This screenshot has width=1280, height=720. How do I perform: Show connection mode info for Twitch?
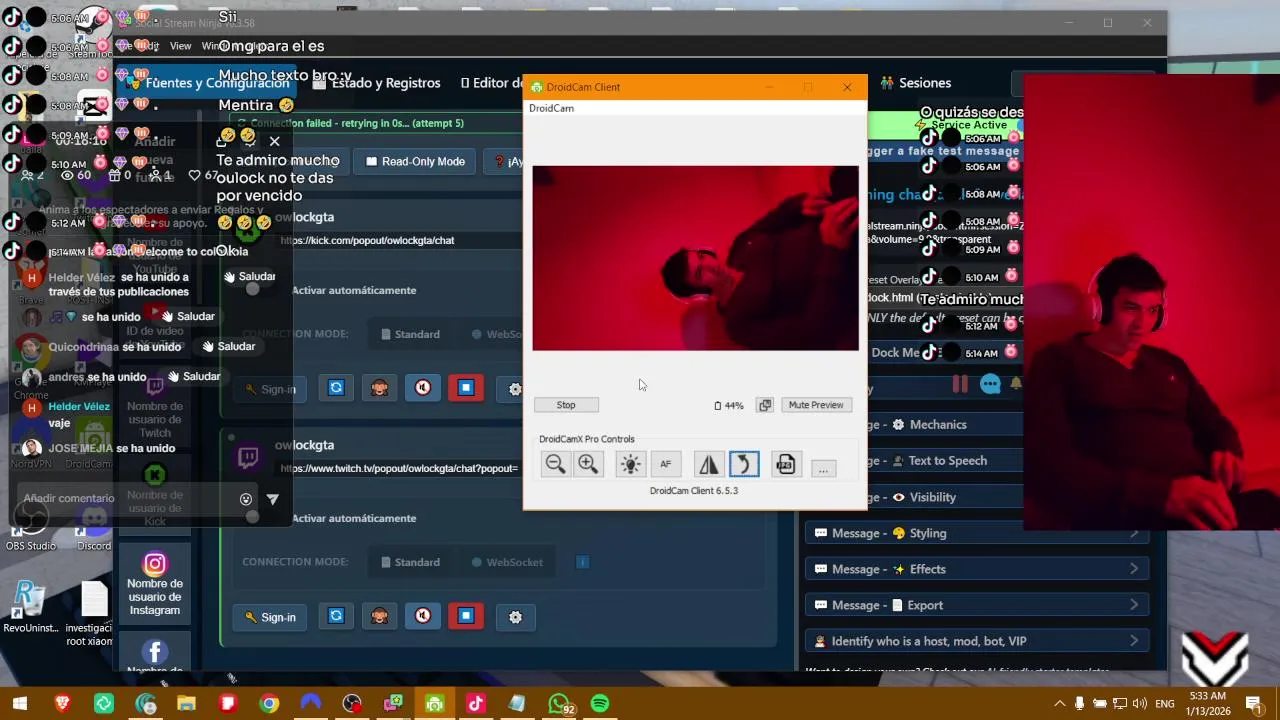click(582, 562)
